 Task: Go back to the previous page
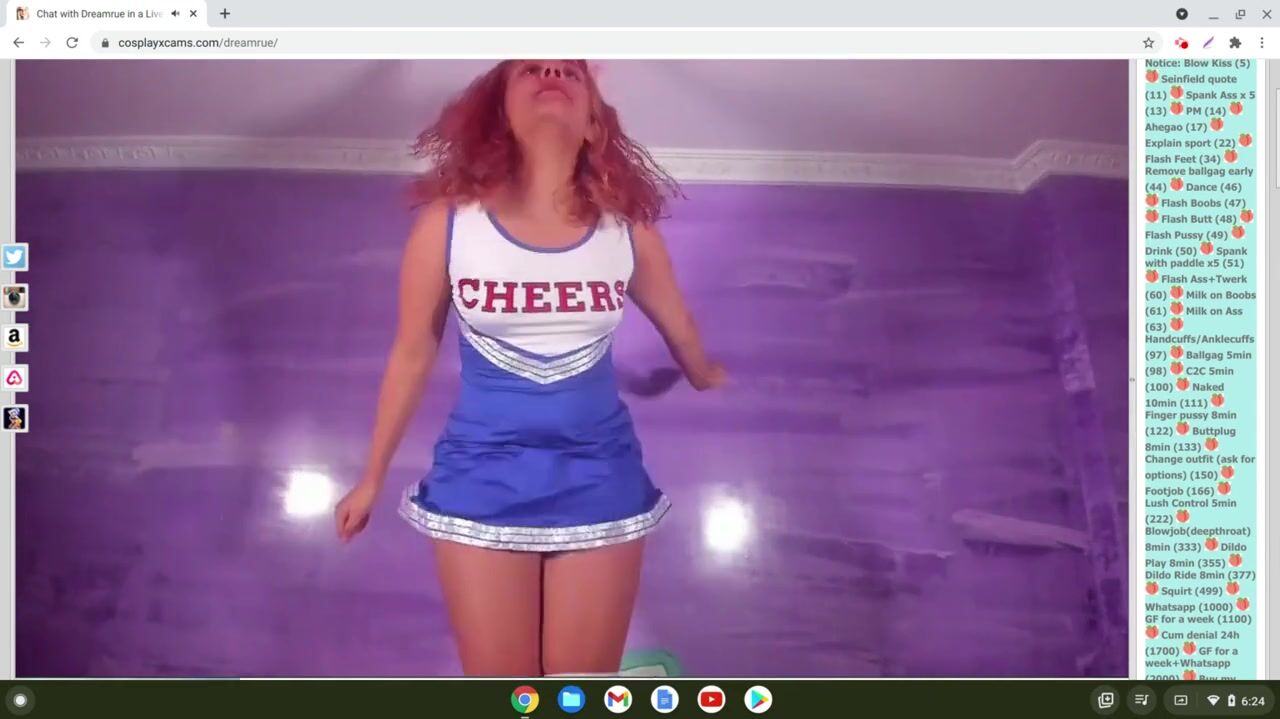(x=18, y=43)
